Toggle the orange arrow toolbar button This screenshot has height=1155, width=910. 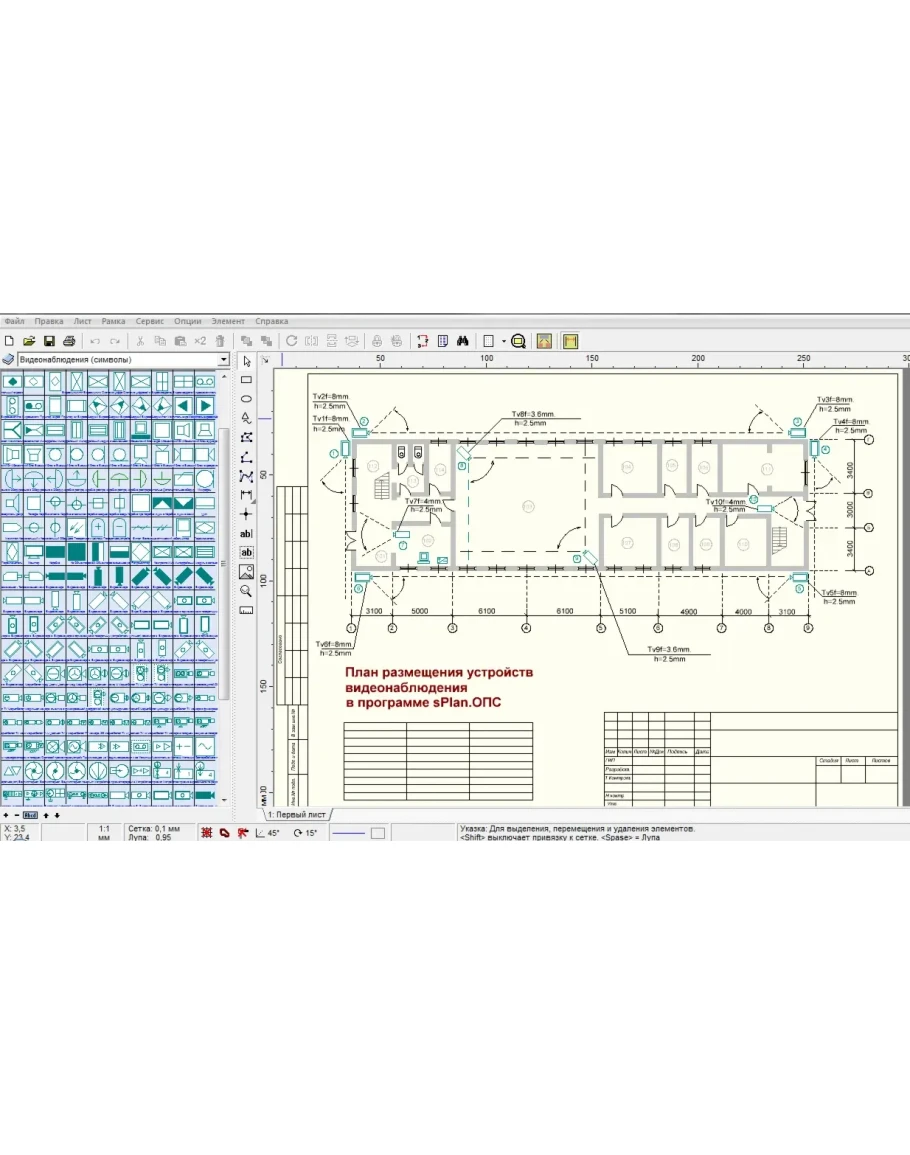545,341
